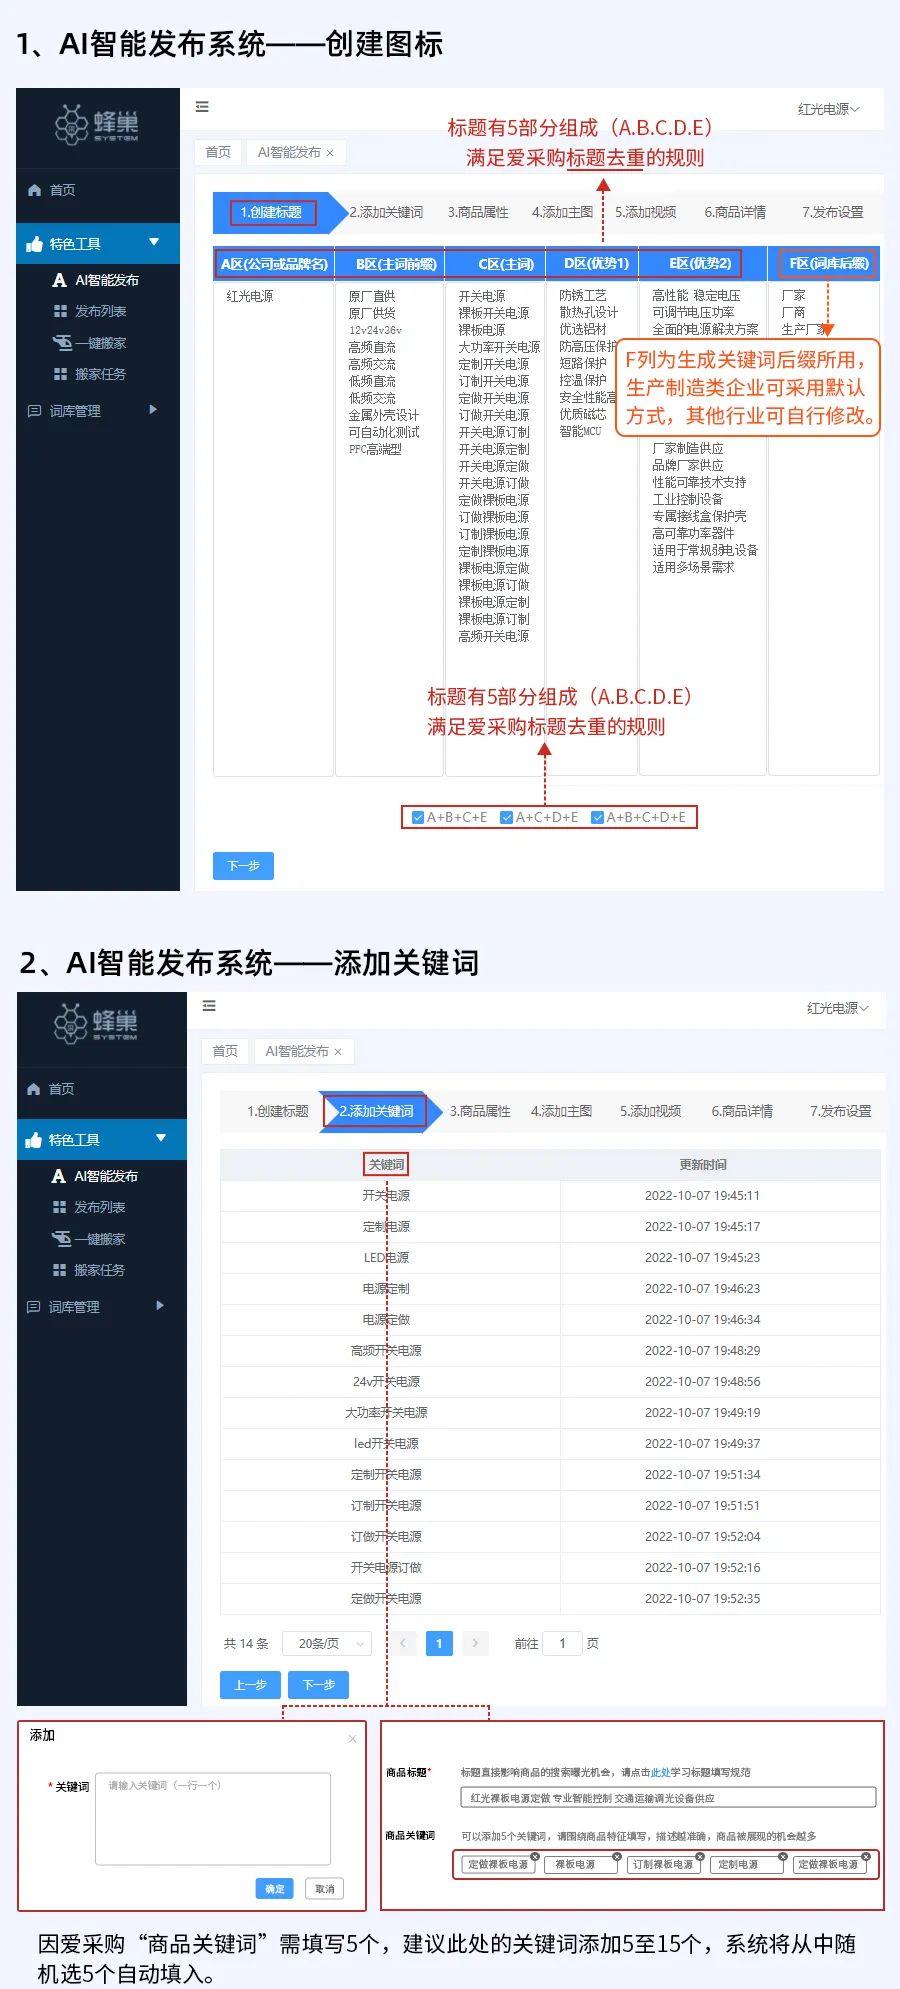
Task: Click thumbs-up icon beside 特色工具 in 添加关键词 sidebar
Action: tap(34, 1140)
